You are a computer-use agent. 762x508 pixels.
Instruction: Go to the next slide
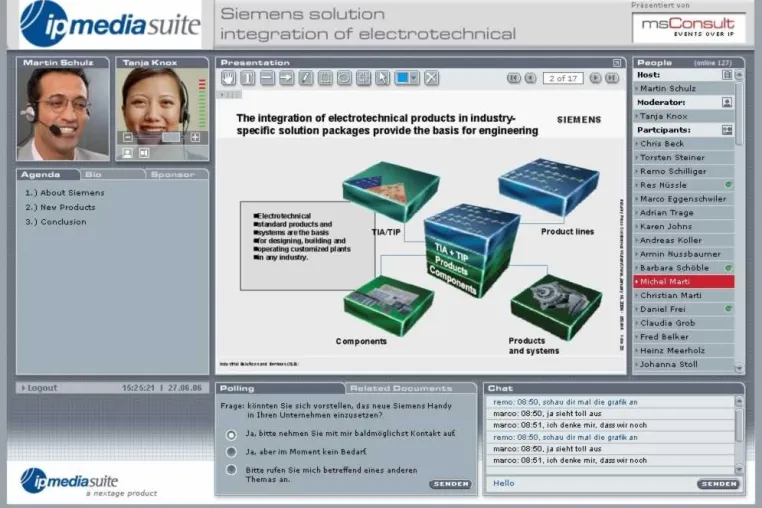pyautogui.click(x=595, y=78)
